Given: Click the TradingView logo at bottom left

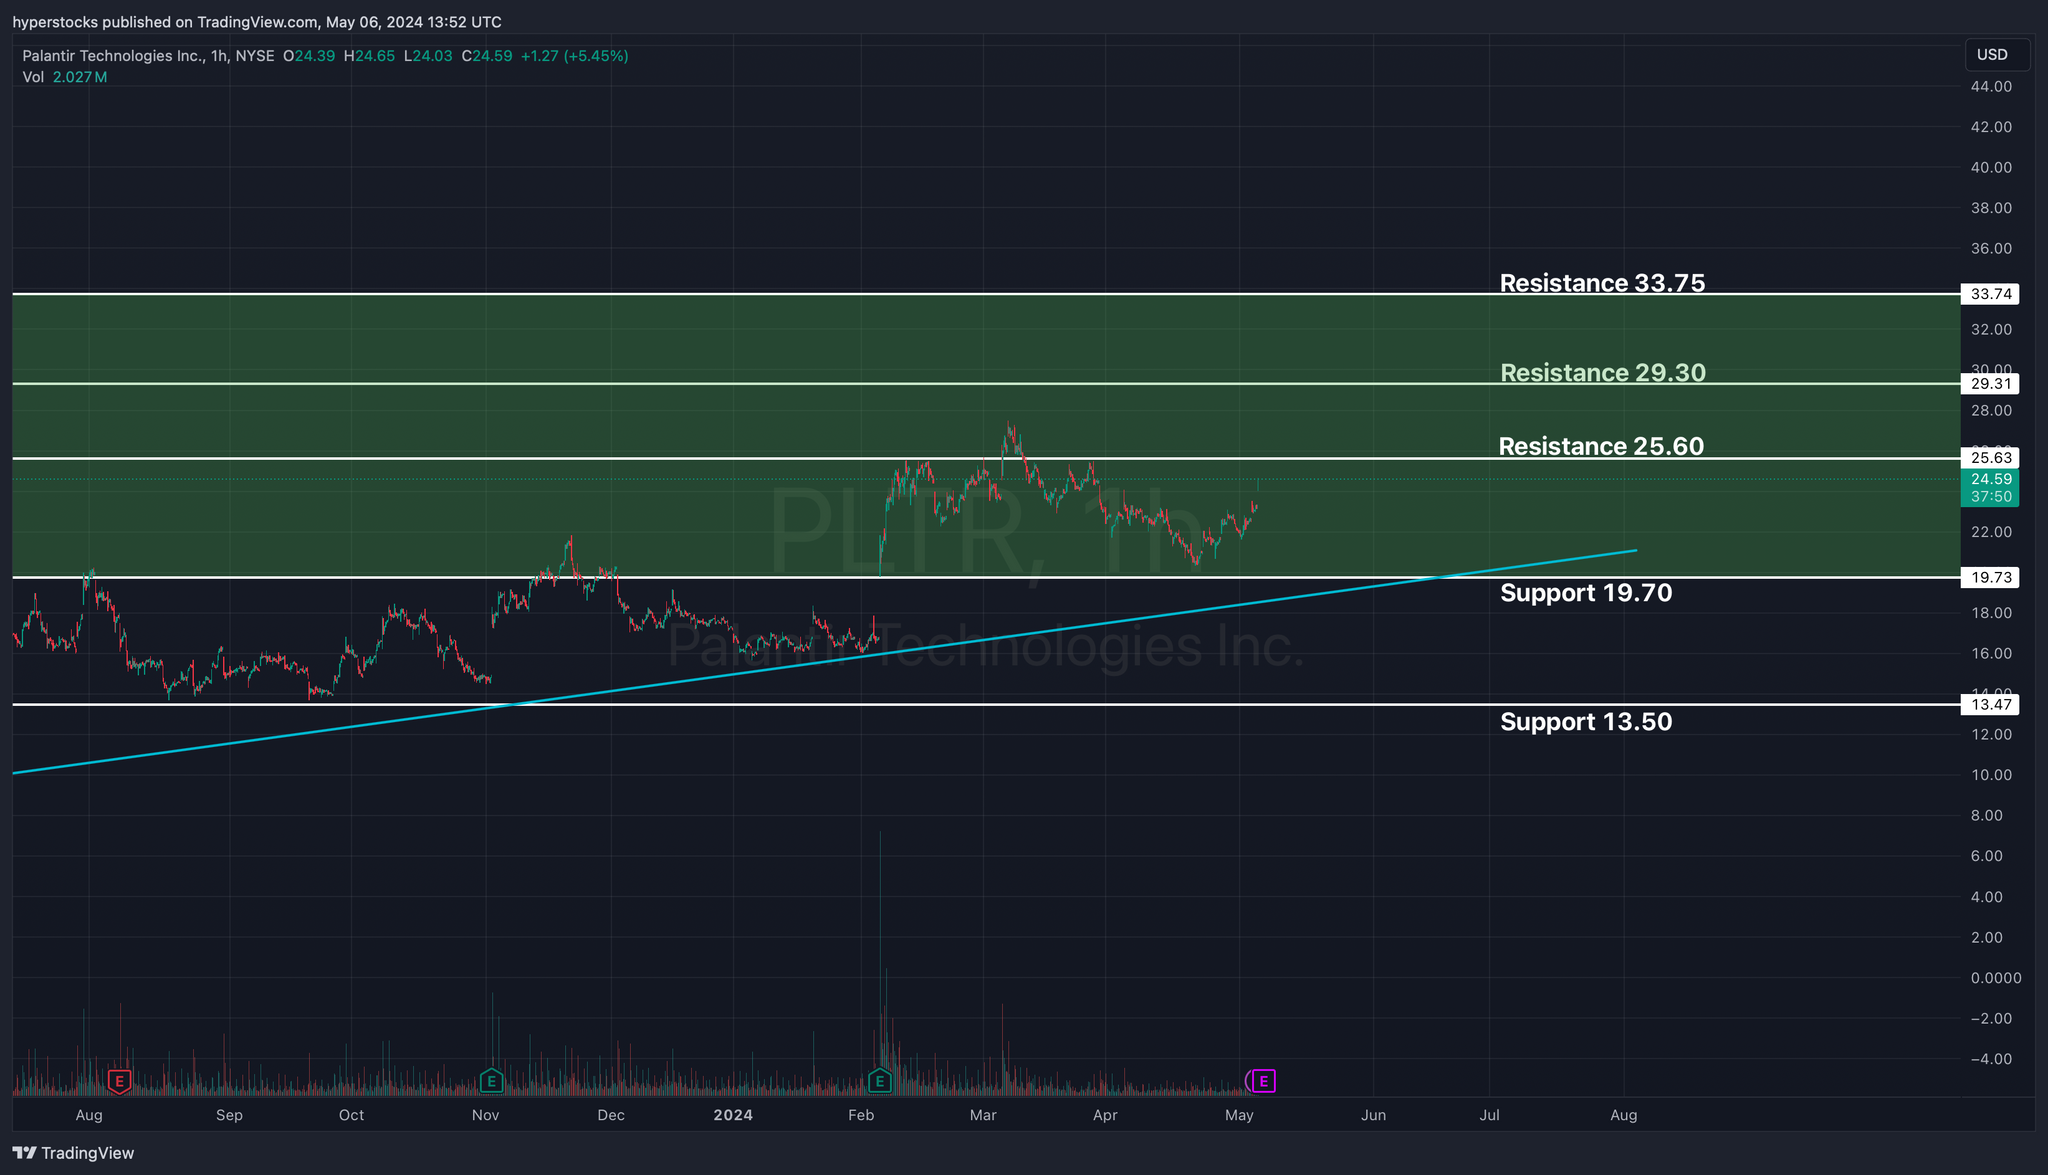Looking at the screenshot, I should 74,1153.
